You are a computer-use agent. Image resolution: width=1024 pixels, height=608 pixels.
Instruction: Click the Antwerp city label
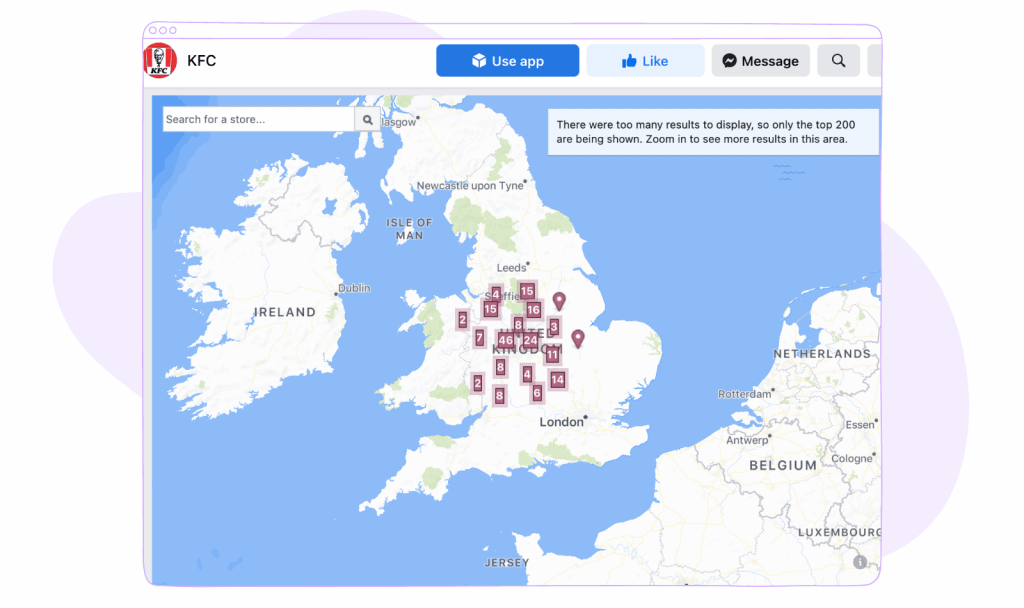[747, 440]
